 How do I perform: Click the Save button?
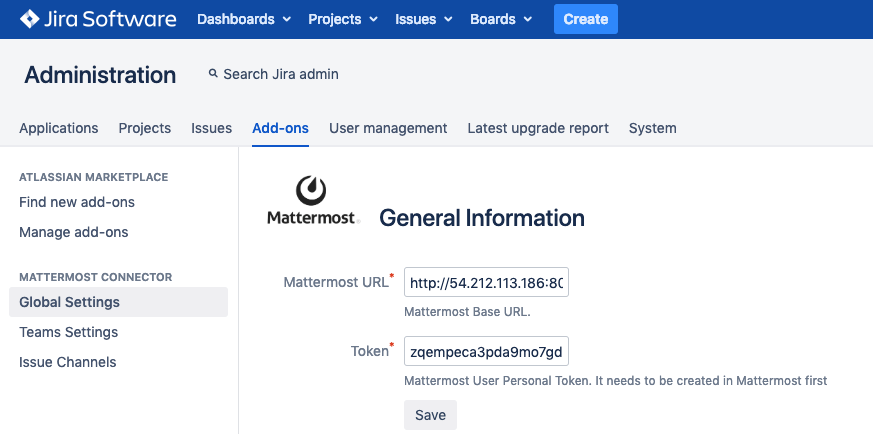click(x=430, y=415)
